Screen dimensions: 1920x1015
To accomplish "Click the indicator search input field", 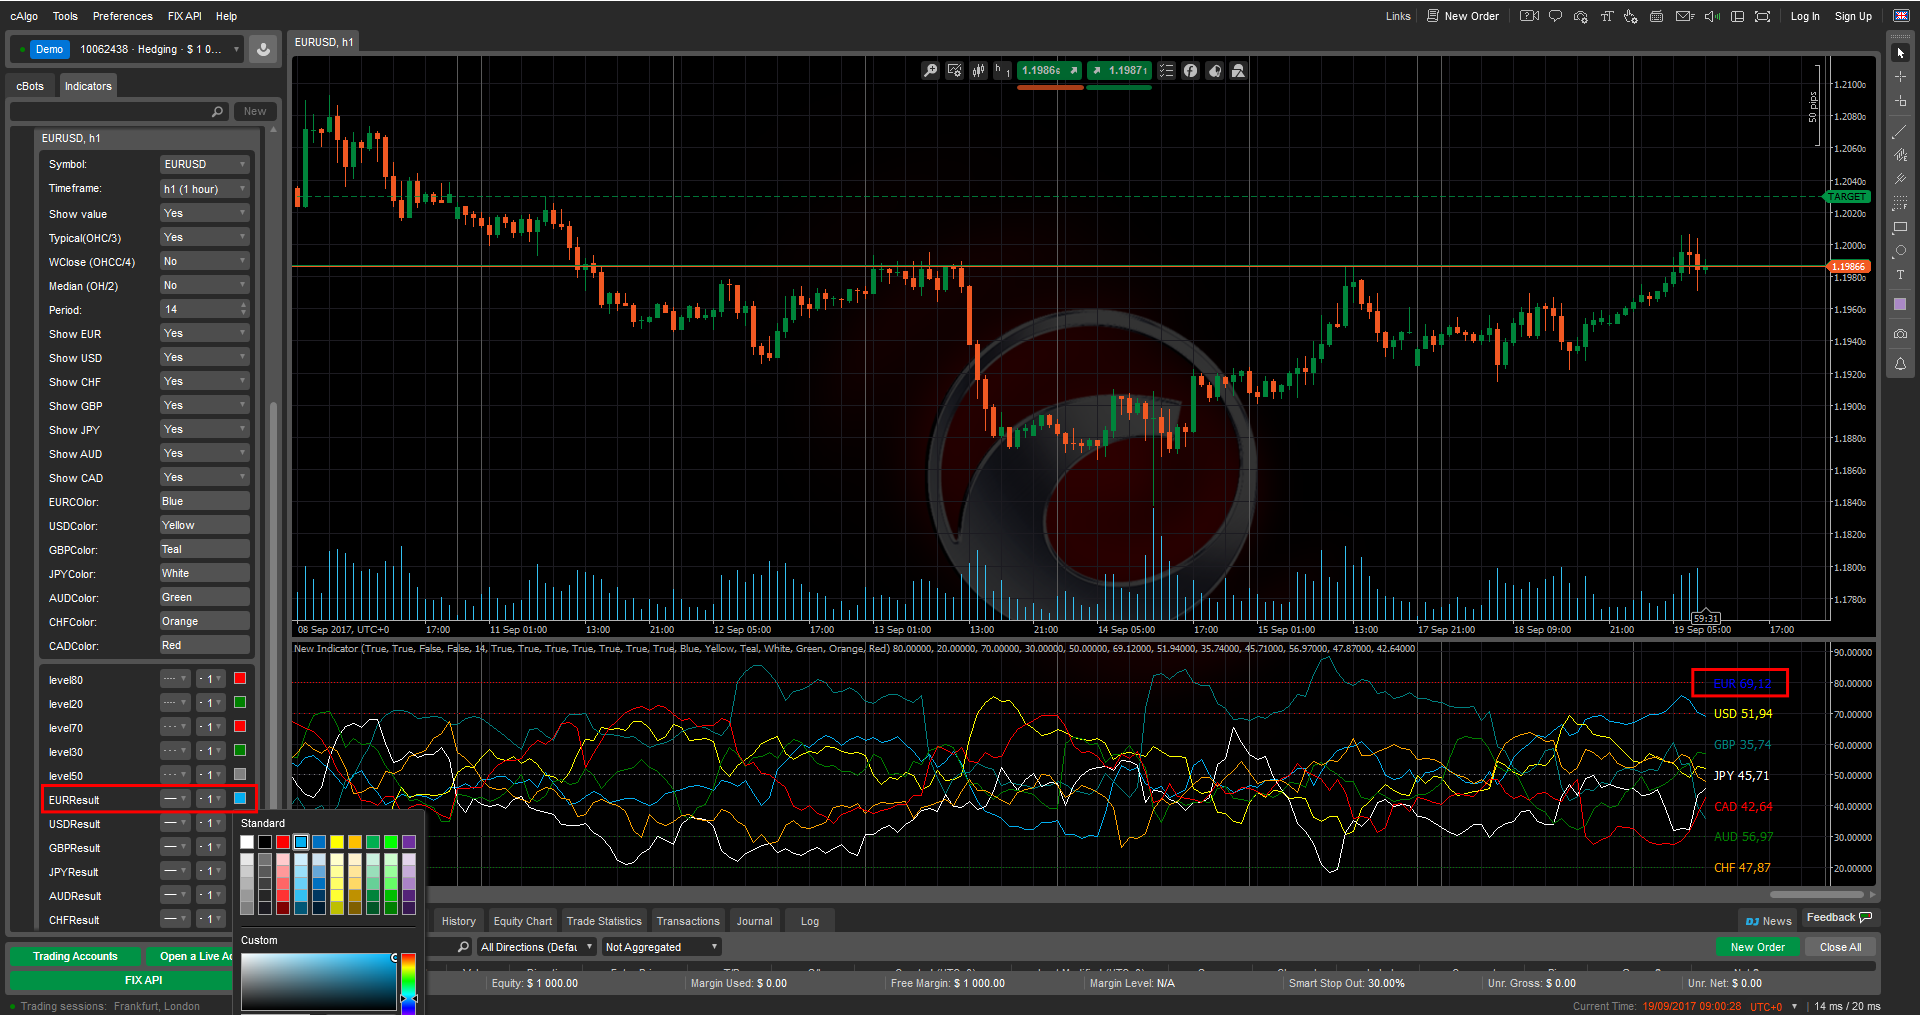I will (119, 111).
